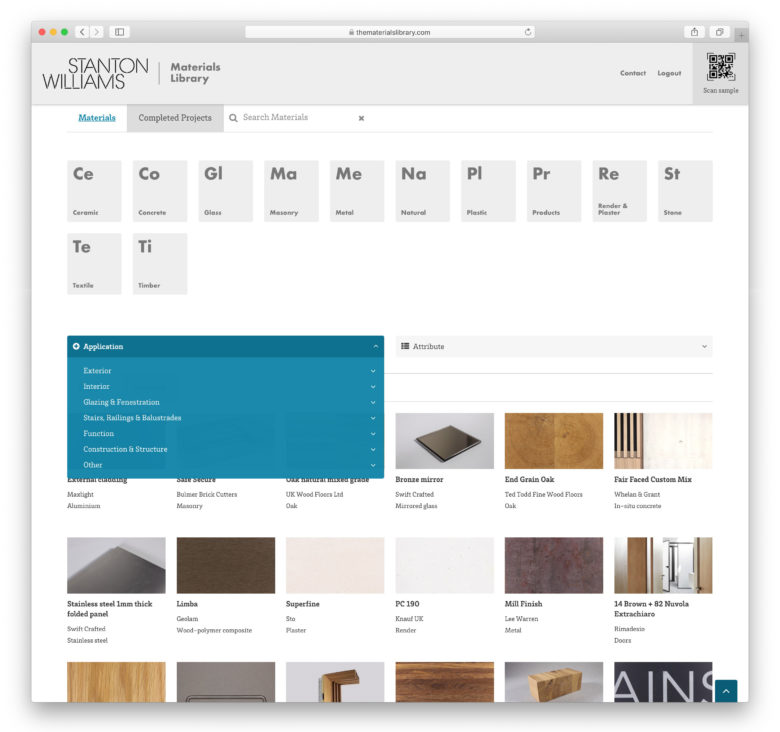The height and width of the screenshot is (732, 780).
Task: Go forward with the browser forward arrow
Action: 97,32
